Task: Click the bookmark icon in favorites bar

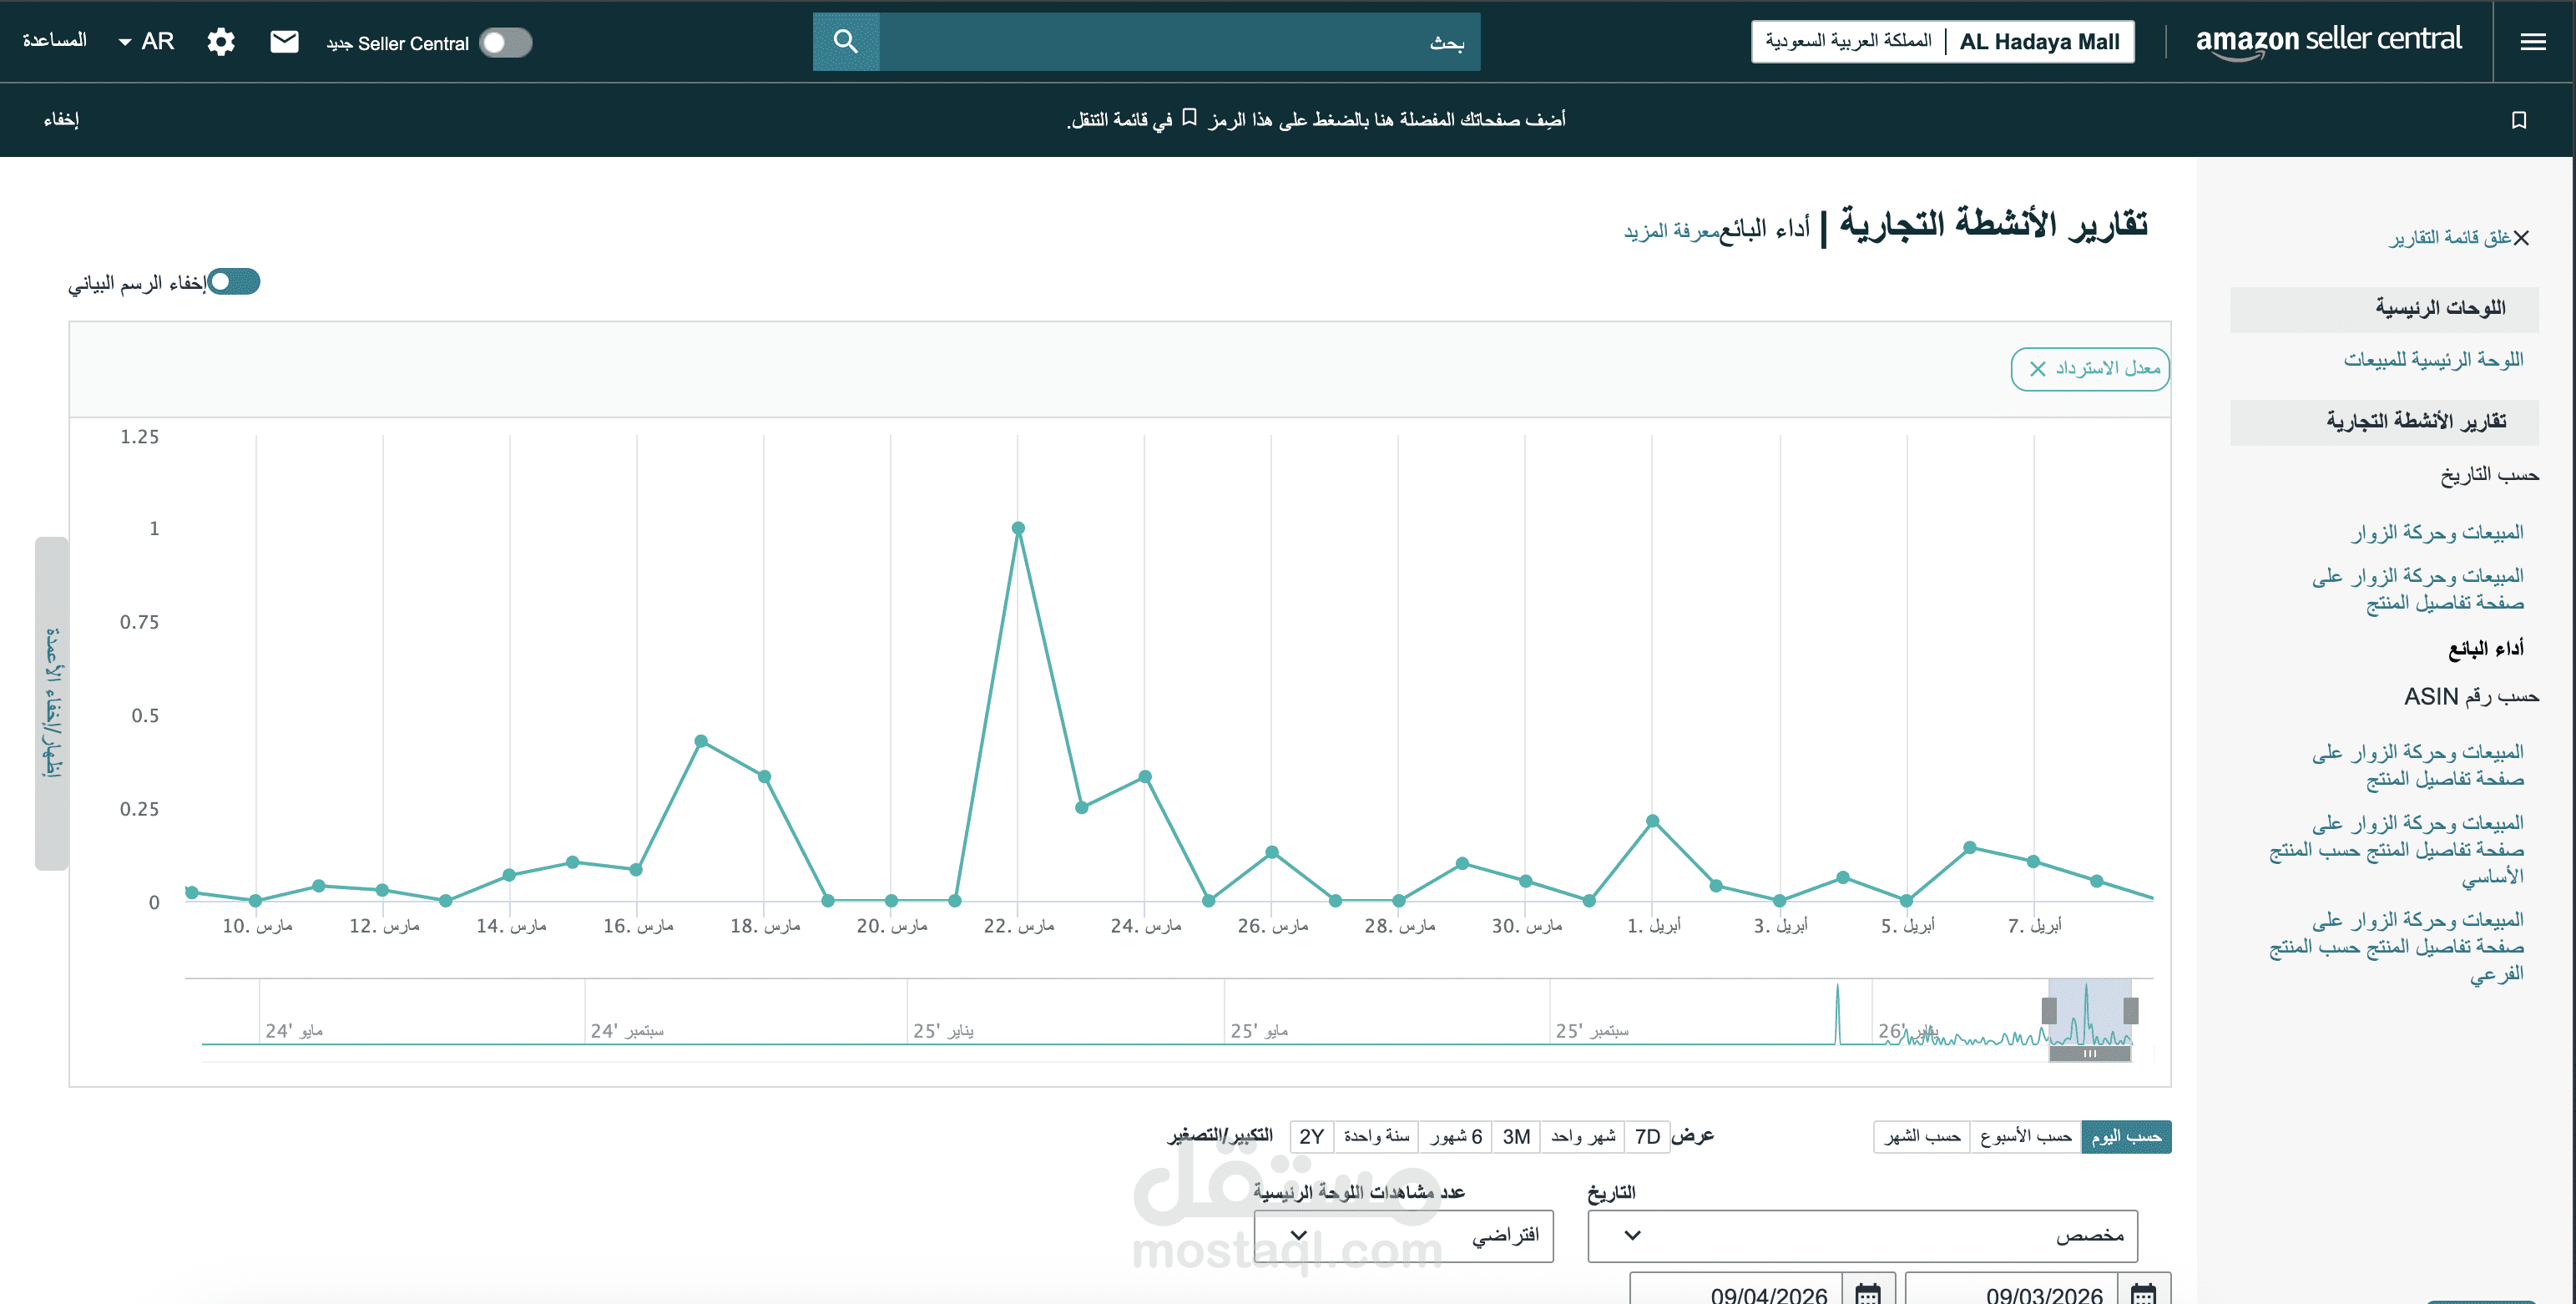Action: (2518, 120)
